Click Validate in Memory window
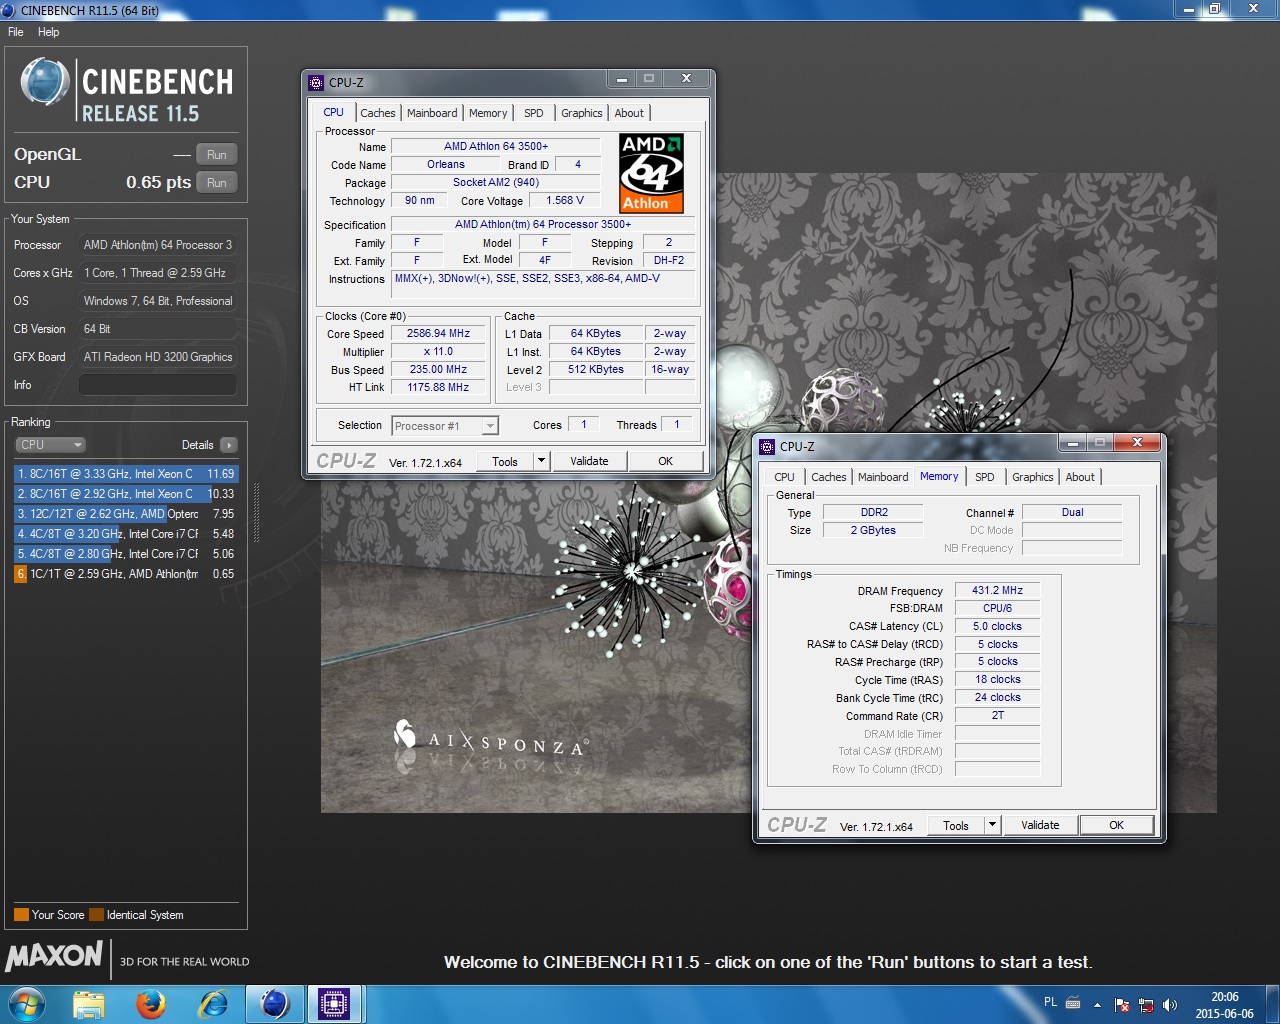Viewport: 1280px width, 1024px height. pyautogui.click(x=1040, y=825)
